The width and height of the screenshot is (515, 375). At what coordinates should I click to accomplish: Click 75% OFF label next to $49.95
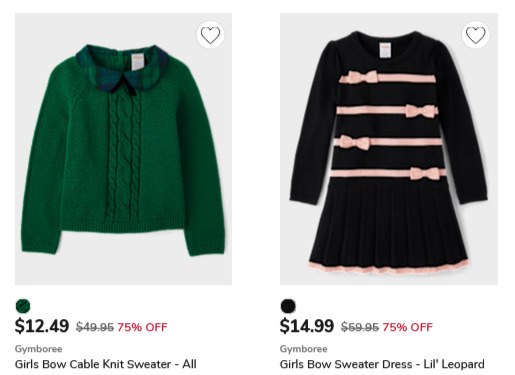coord(142,327)
